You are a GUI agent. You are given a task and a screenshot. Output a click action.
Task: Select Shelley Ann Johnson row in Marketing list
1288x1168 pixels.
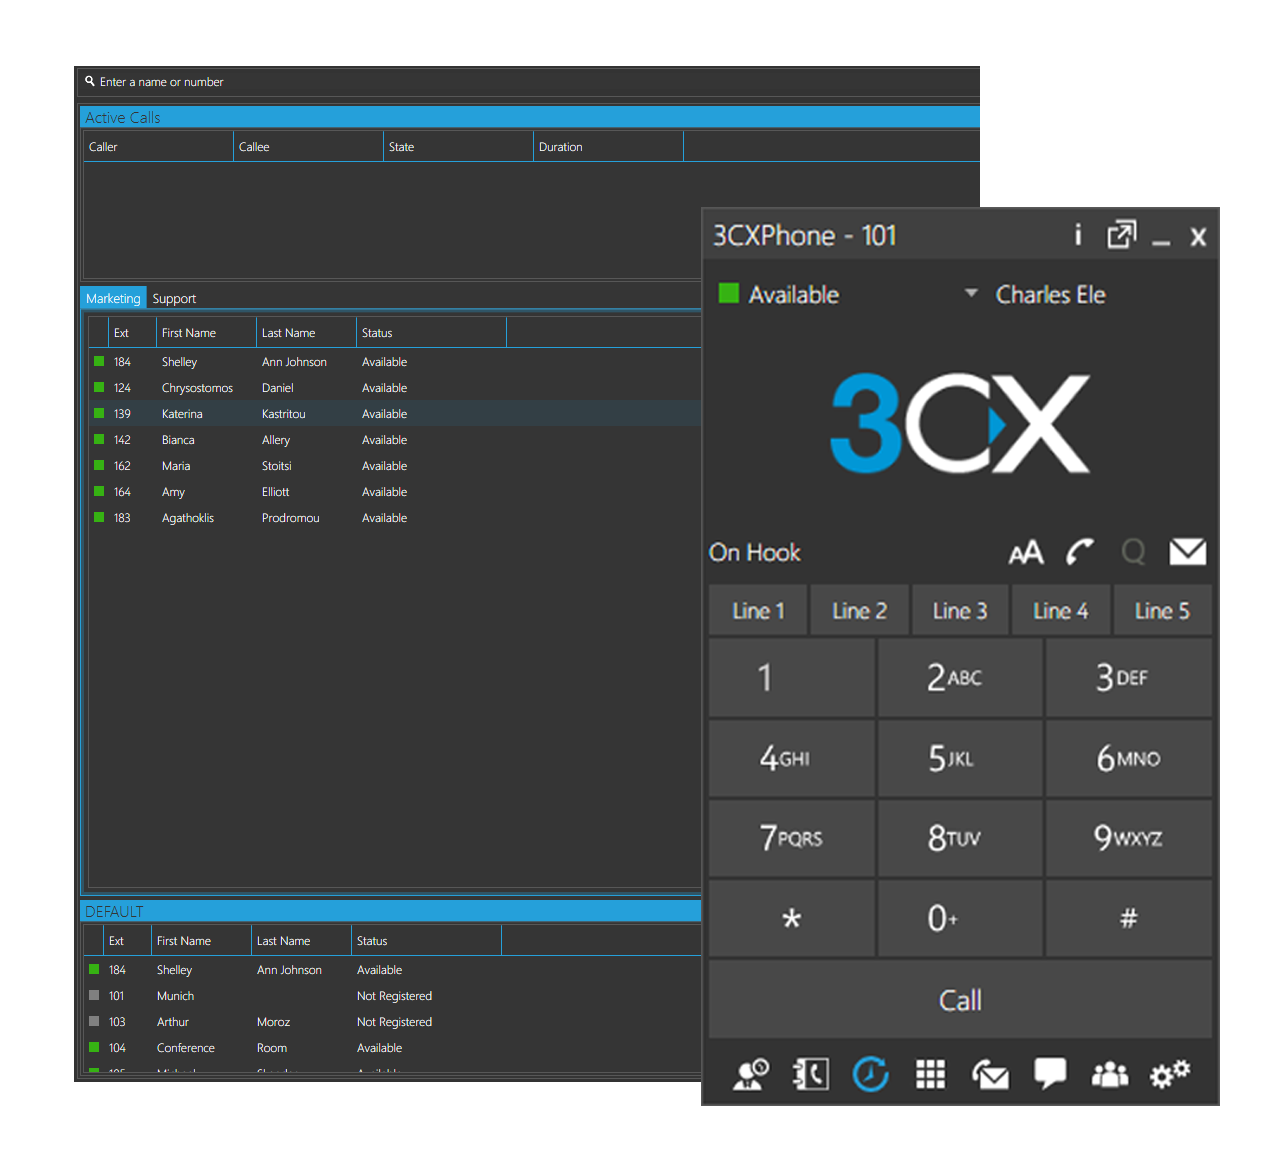pyautogui.click(x=395, y=362)
